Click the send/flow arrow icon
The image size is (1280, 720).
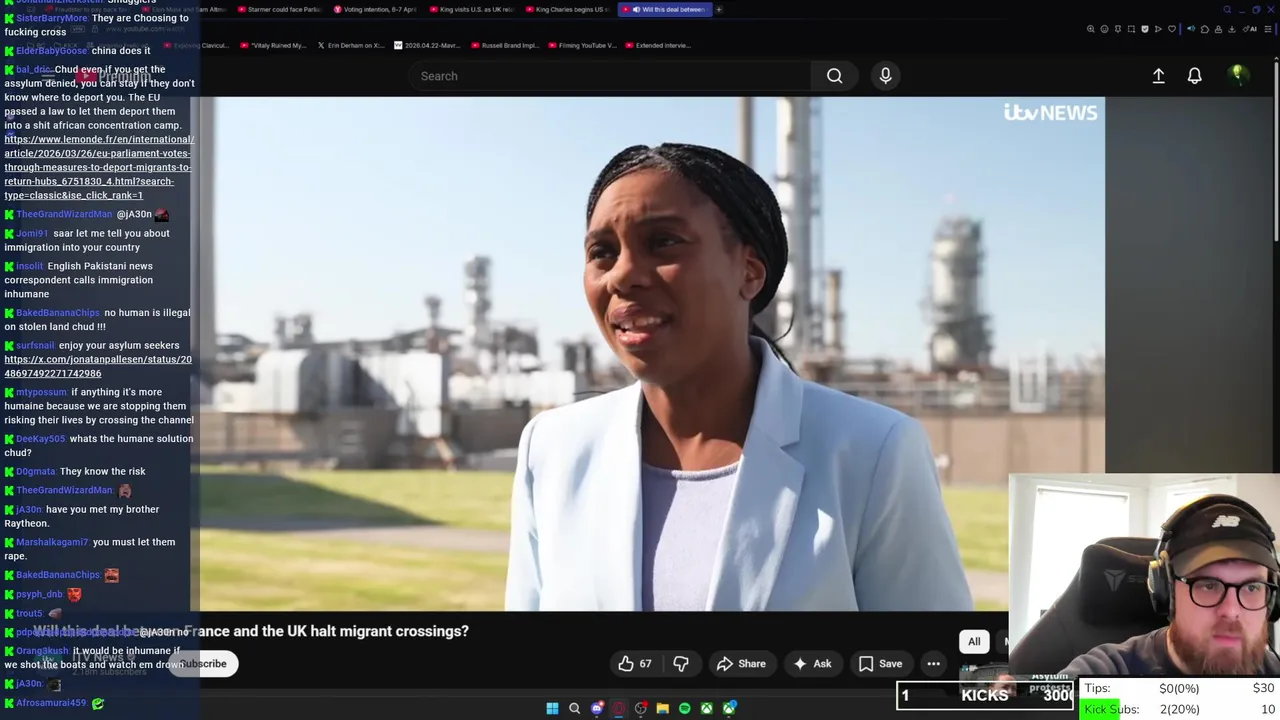pyautogui.click(x=1158, y=29)
